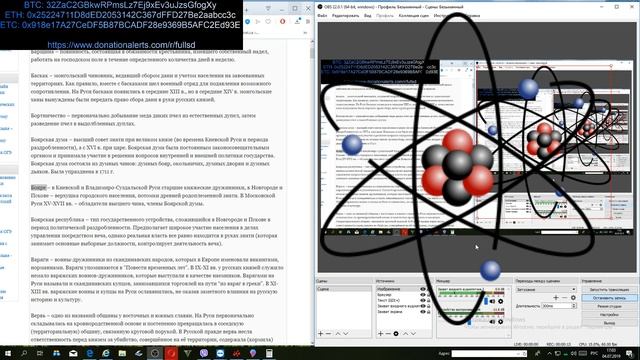The image size is (640, 360).
Task: Click the highlighted word Бояре in article
Action: click(x=39, y=187)
